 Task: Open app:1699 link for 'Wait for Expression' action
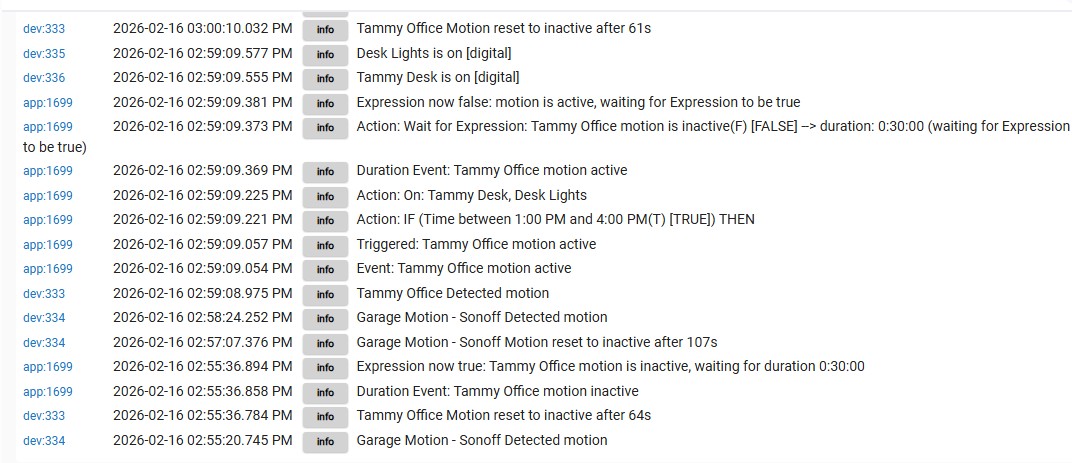click(x=48, y=127)
